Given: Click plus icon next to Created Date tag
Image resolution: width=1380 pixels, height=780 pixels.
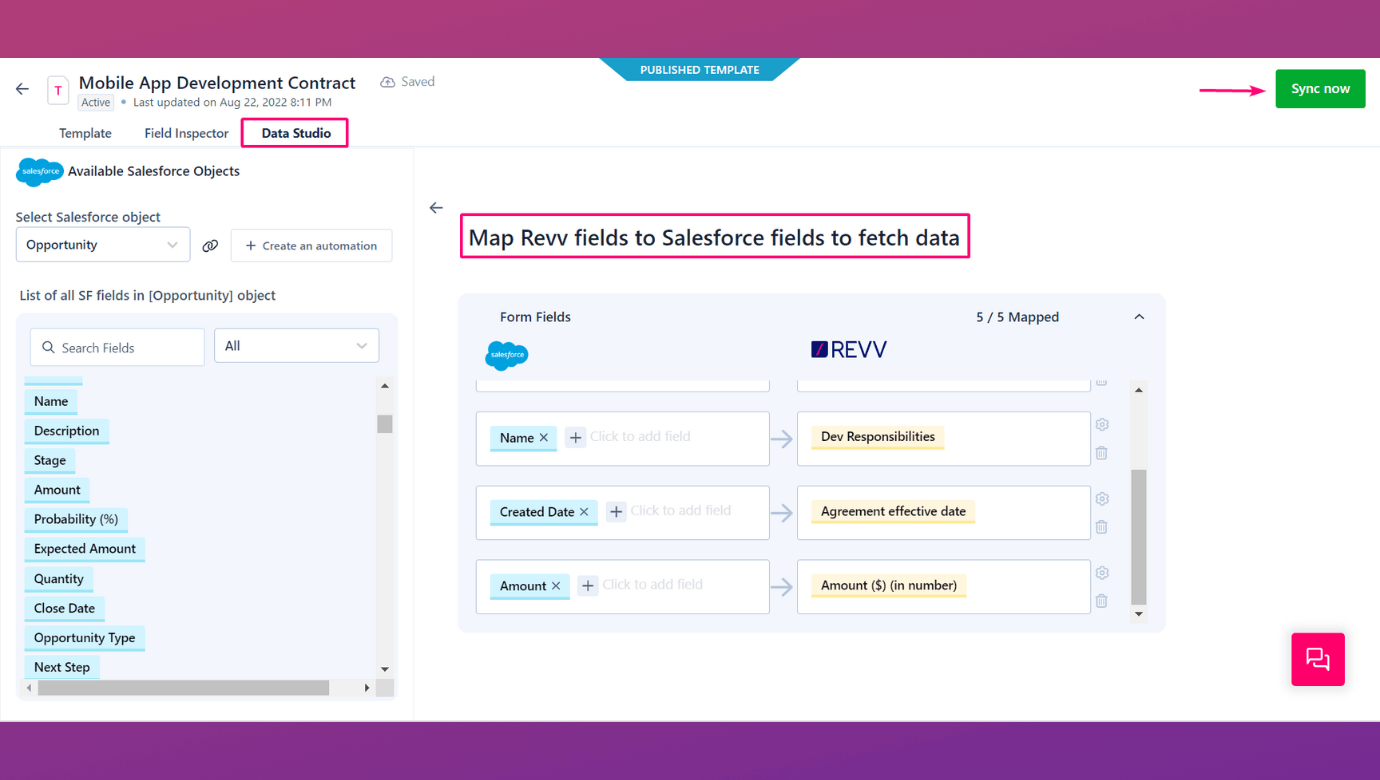Looking at the screenshot, I should point(616,511).
